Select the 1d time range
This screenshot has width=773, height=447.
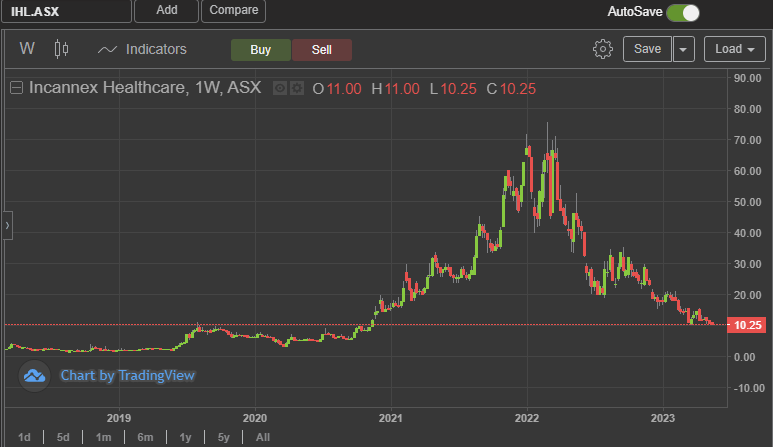pos(24,437)
